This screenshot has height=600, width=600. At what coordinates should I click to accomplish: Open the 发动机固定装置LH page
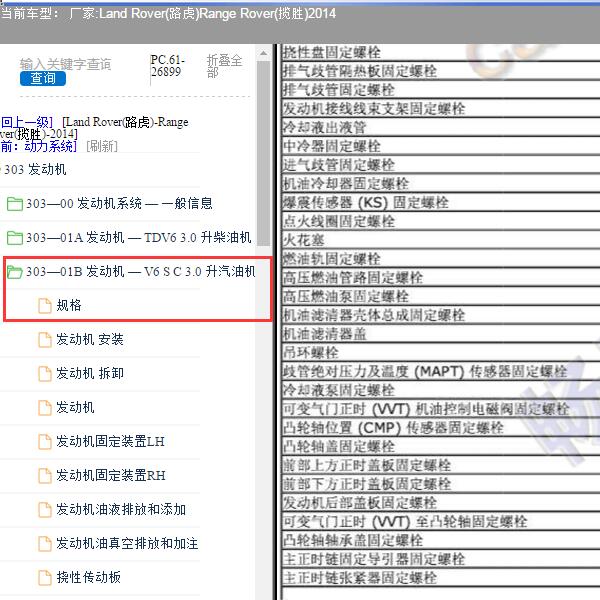point(110,441)
